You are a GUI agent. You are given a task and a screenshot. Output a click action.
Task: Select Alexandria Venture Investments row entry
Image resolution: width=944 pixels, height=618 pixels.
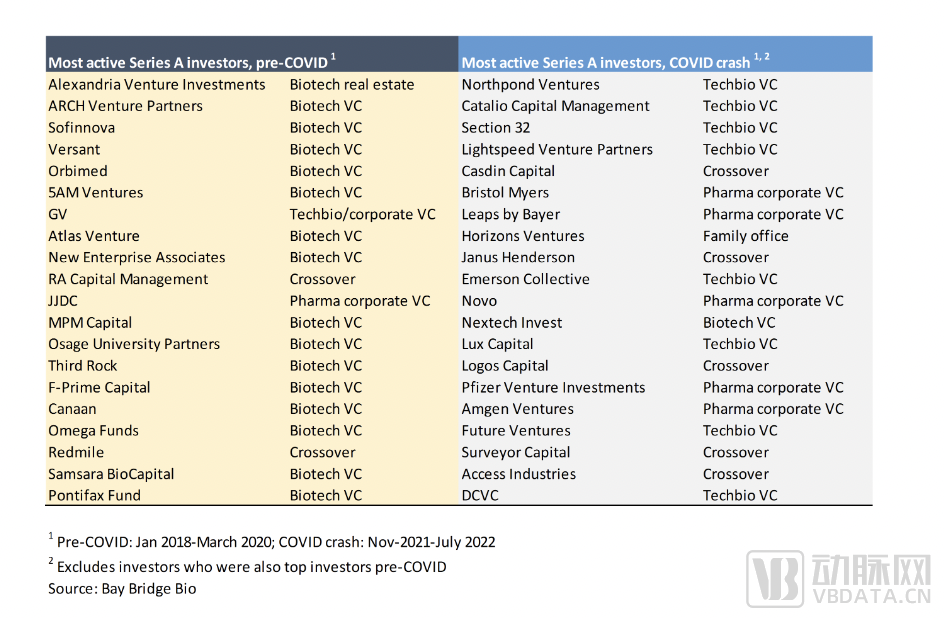click(157, 84)
